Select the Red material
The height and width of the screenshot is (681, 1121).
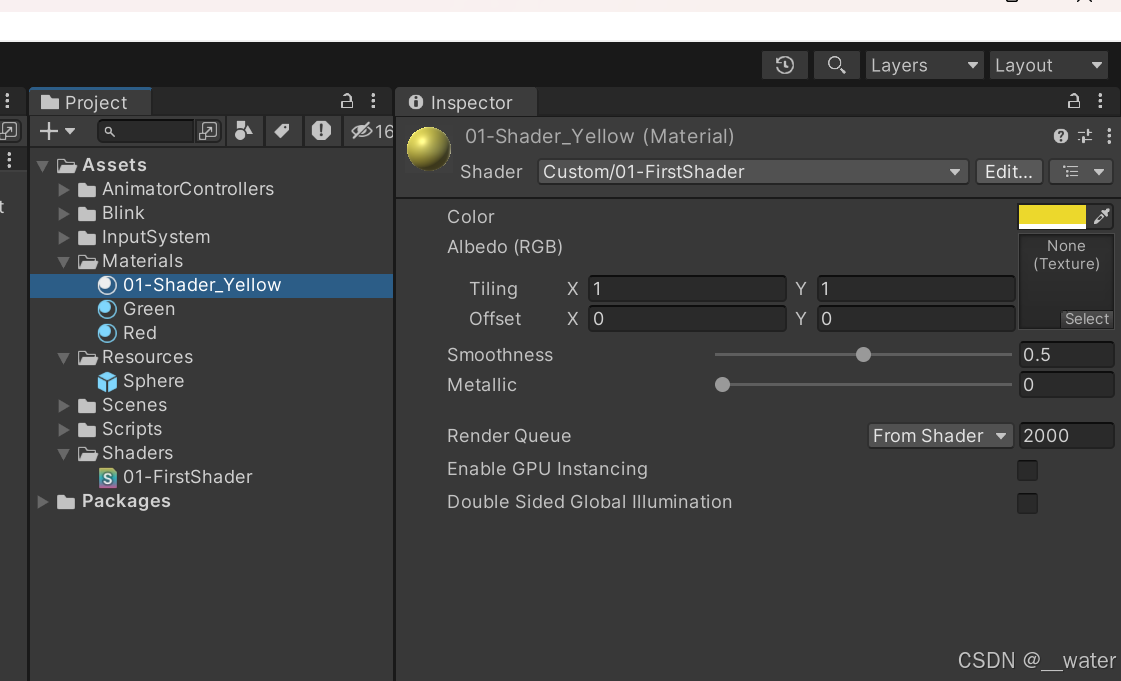[x=139, y=333]
